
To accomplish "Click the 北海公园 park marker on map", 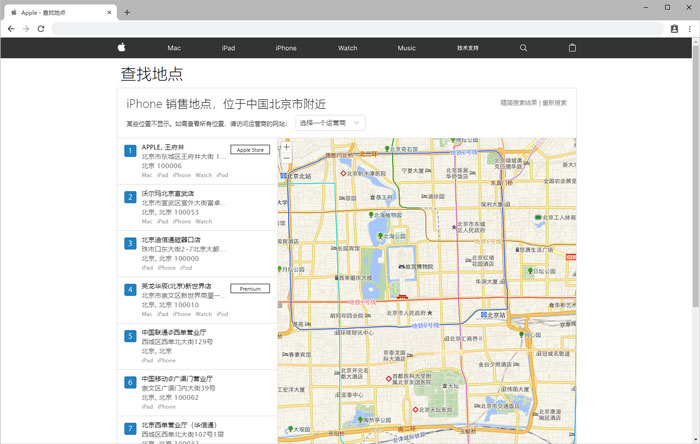I will point(380,235).
